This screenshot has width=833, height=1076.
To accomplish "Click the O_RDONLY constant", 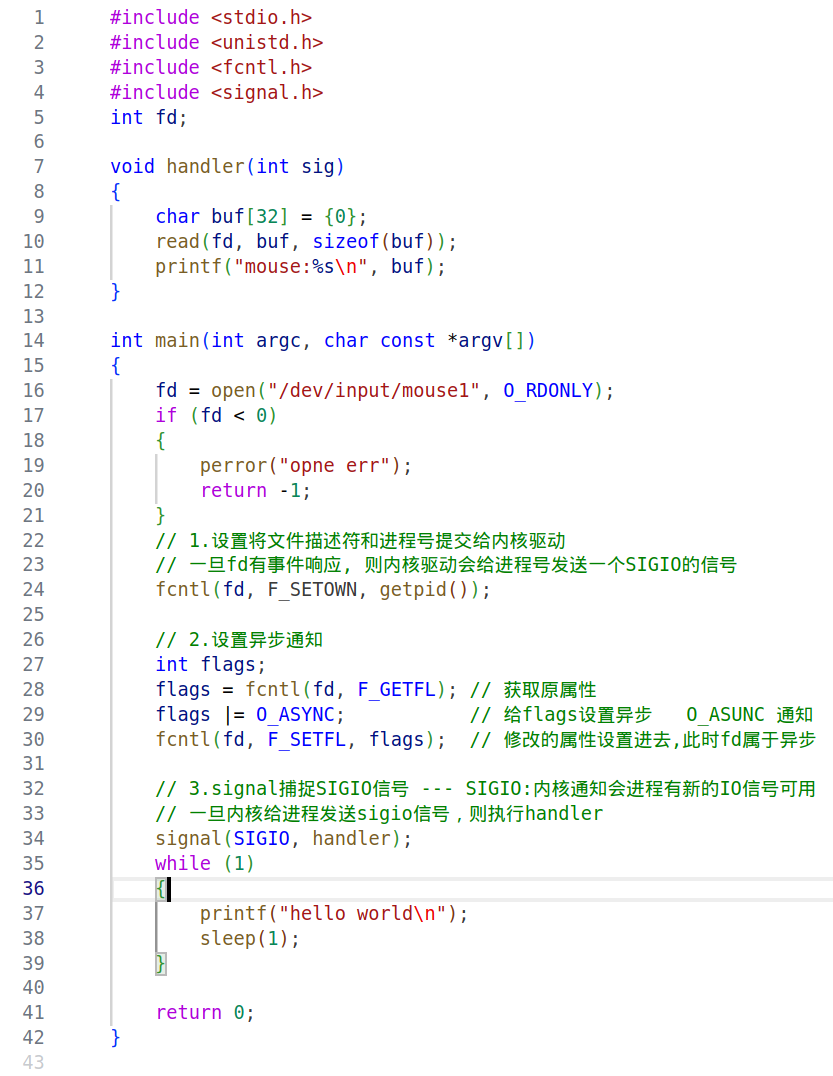I will coord(548,390).
